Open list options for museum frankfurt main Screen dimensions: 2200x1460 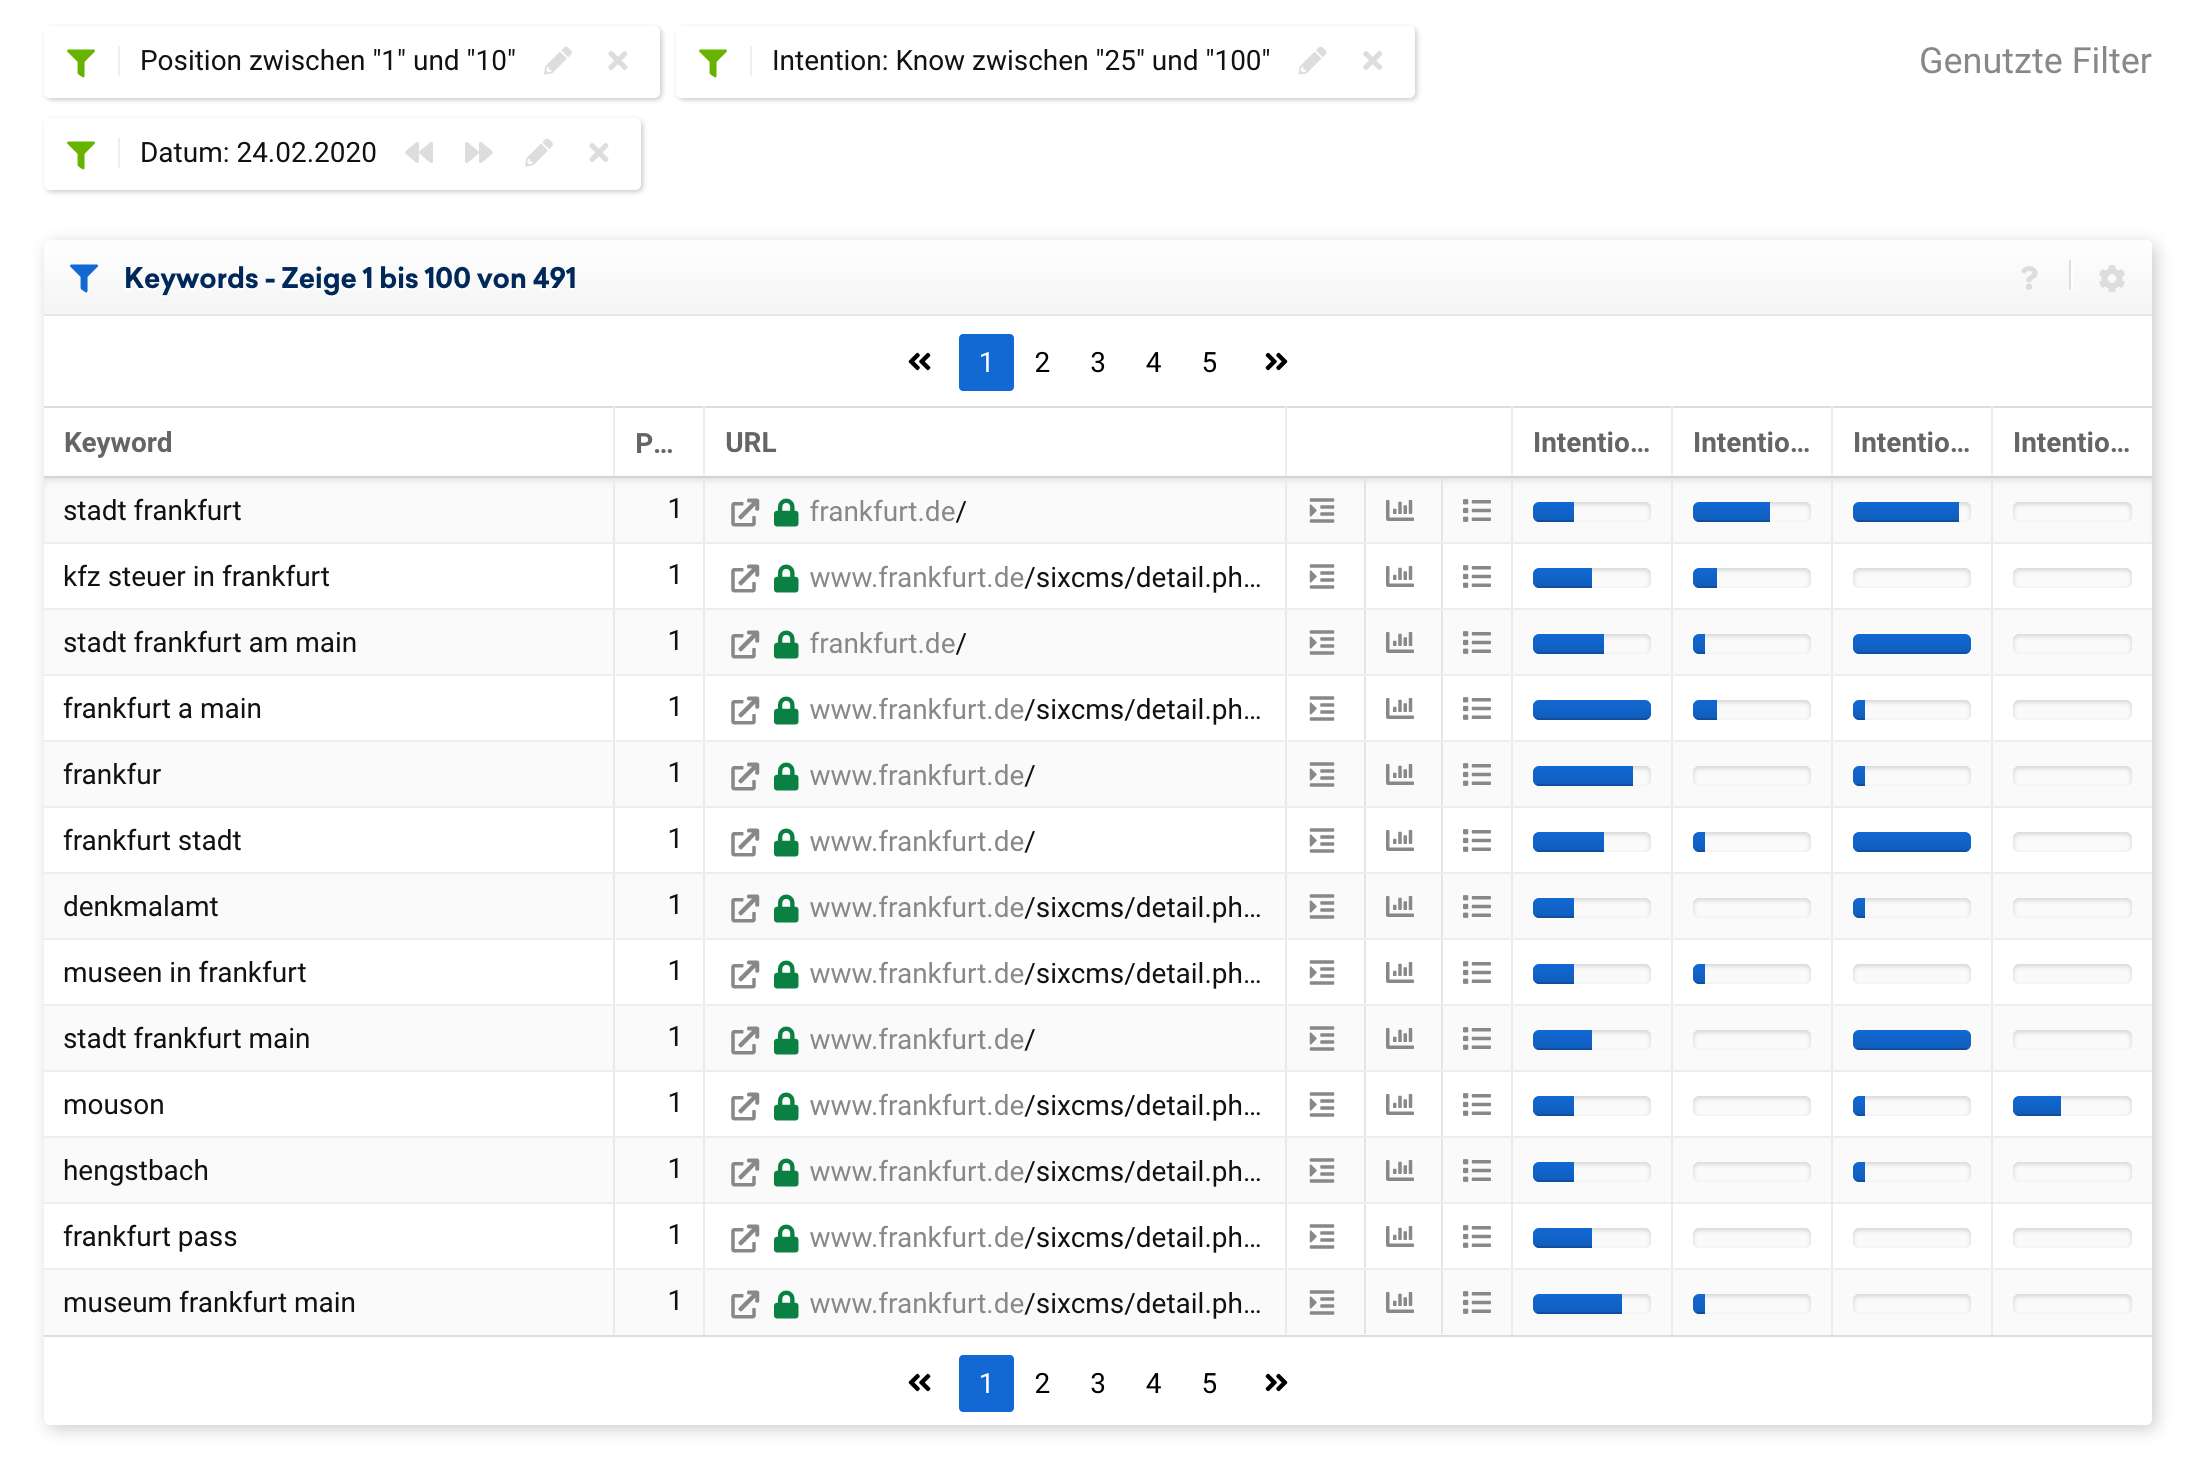tap(1477, 1303)
